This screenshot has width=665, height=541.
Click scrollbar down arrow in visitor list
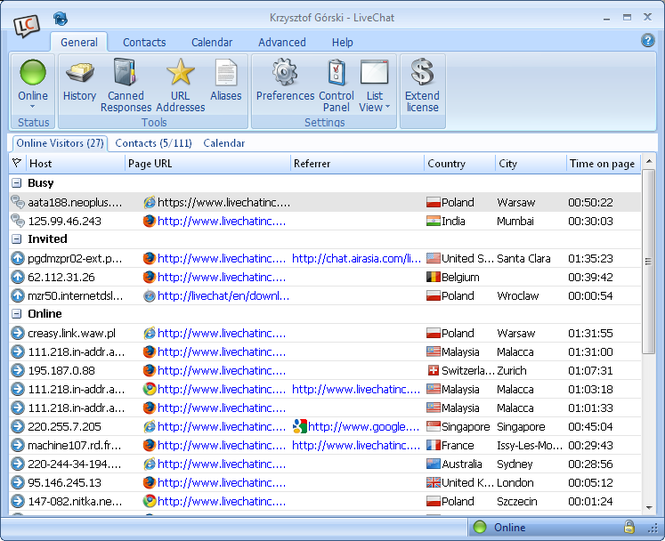648,507
